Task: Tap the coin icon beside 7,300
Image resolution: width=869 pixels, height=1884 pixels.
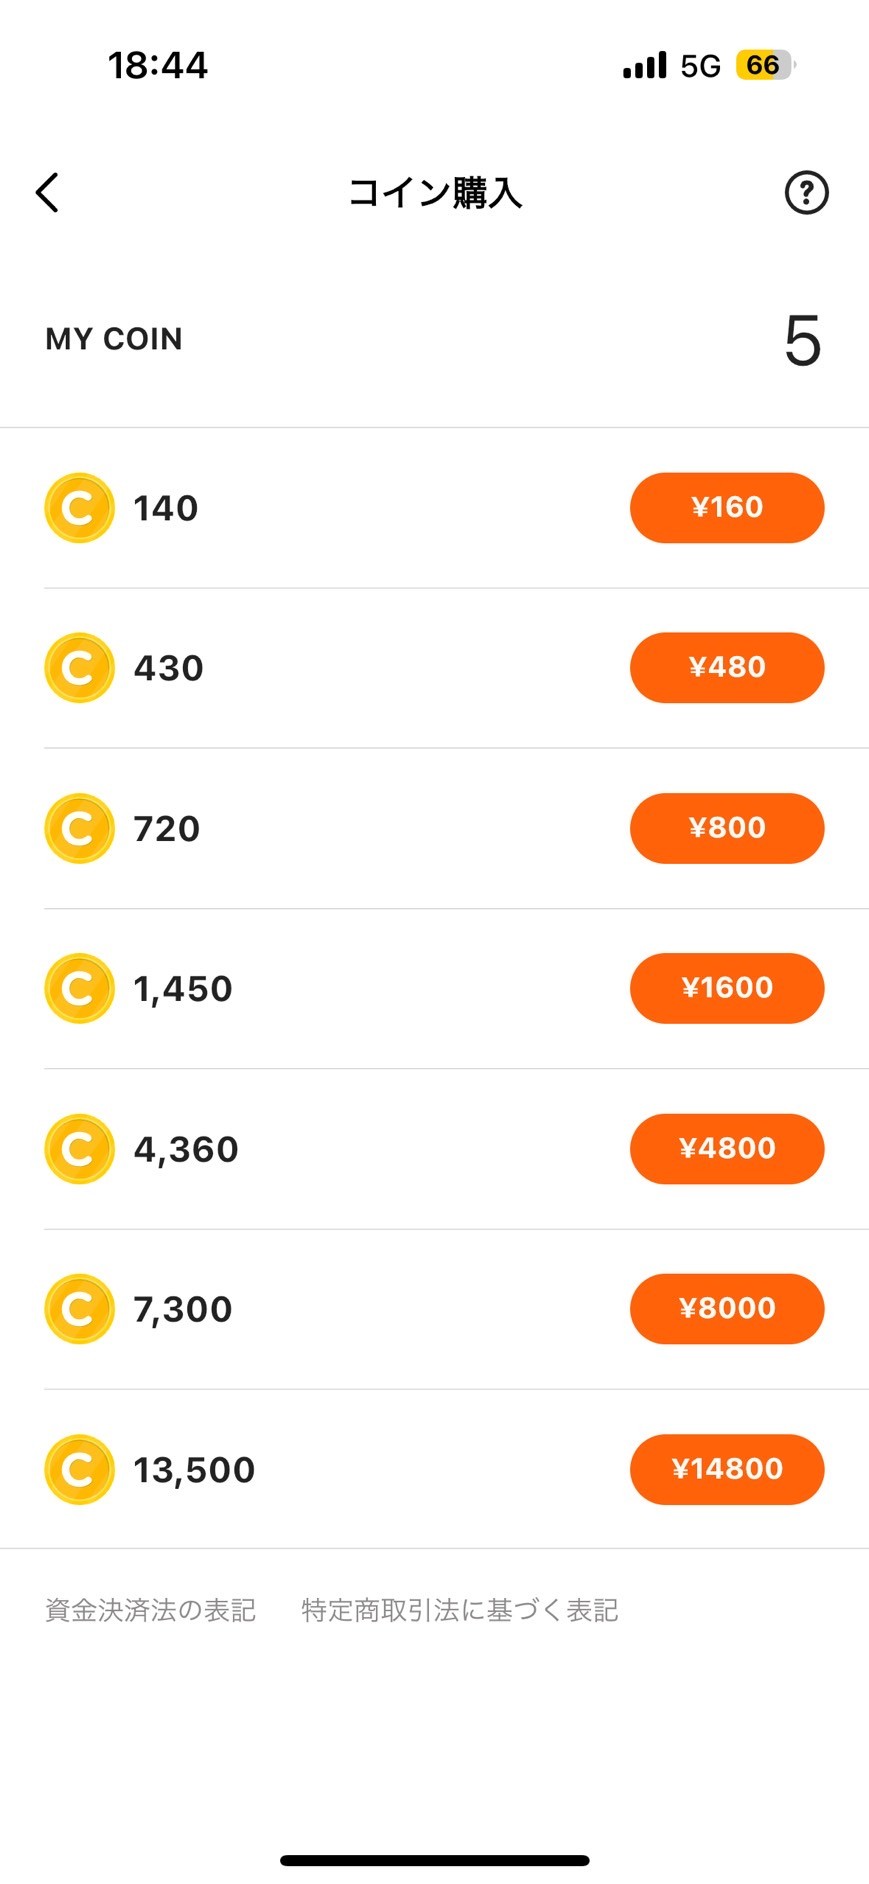Action: point(79,1309)
